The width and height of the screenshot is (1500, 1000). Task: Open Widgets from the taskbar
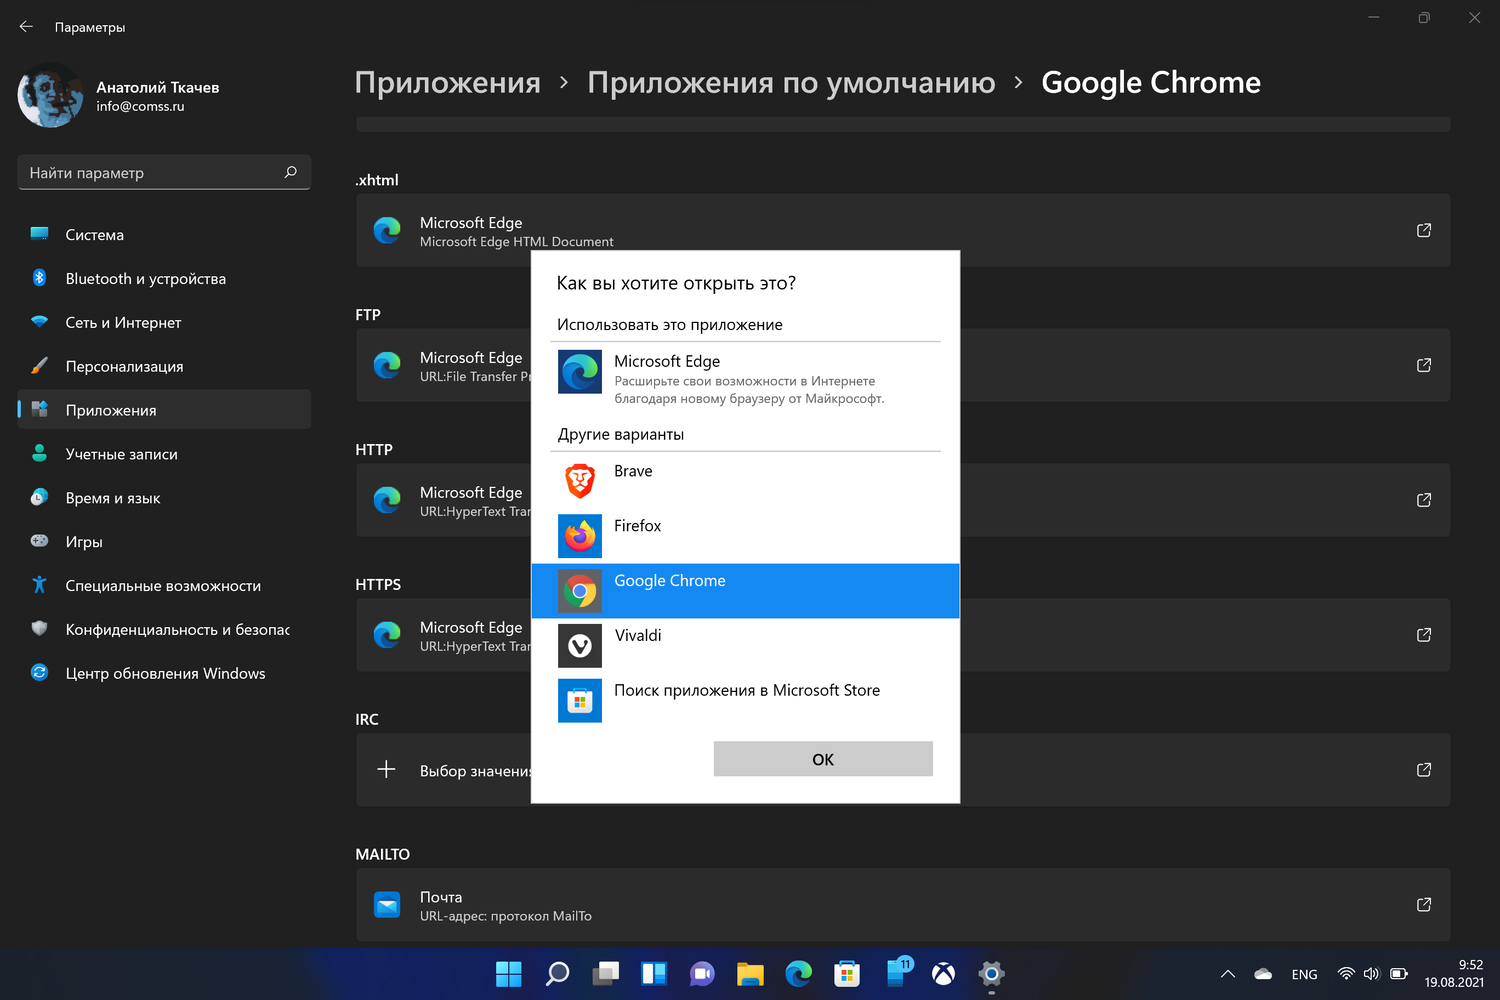654,974
